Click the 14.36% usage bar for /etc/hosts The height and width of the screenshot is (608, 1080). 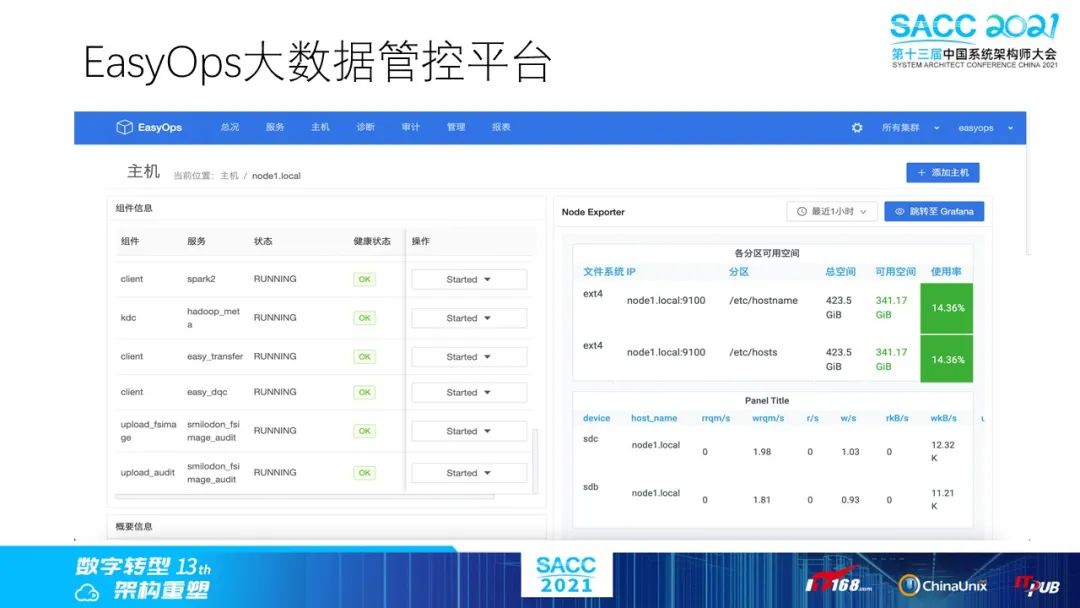click(947, 359)
